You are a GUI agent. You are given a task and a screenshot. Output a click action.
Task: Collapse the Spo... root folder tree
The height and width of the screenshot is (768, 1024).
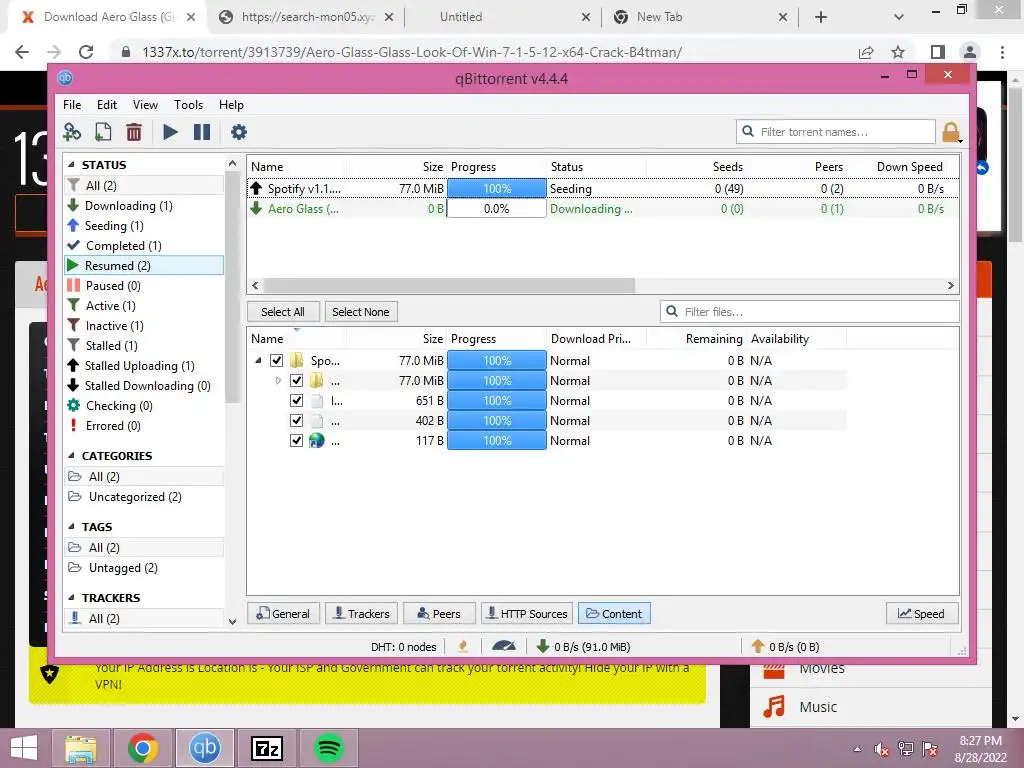(x=258, y=360)
